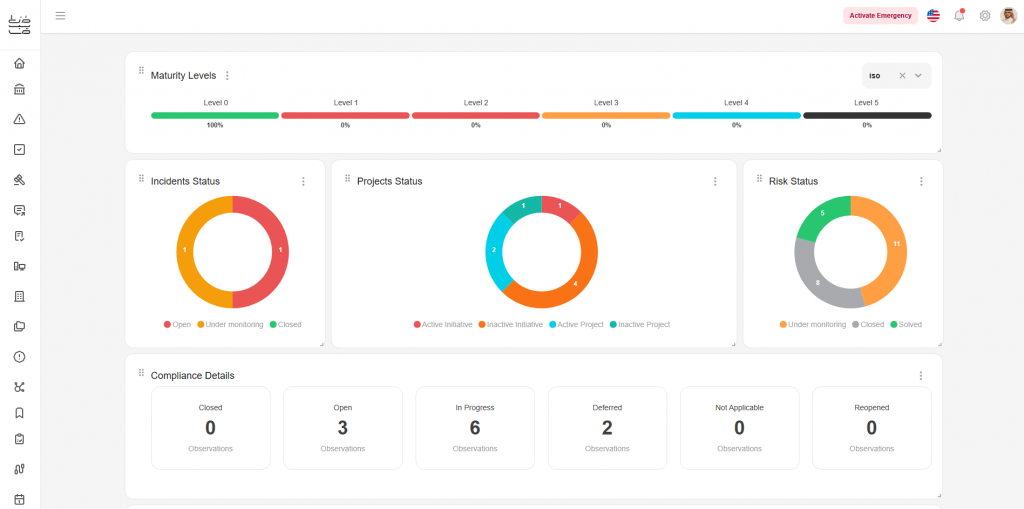Open the Compliance Details options menu
The width and height of the screenshot is (1024, 509).
[921, 376]
